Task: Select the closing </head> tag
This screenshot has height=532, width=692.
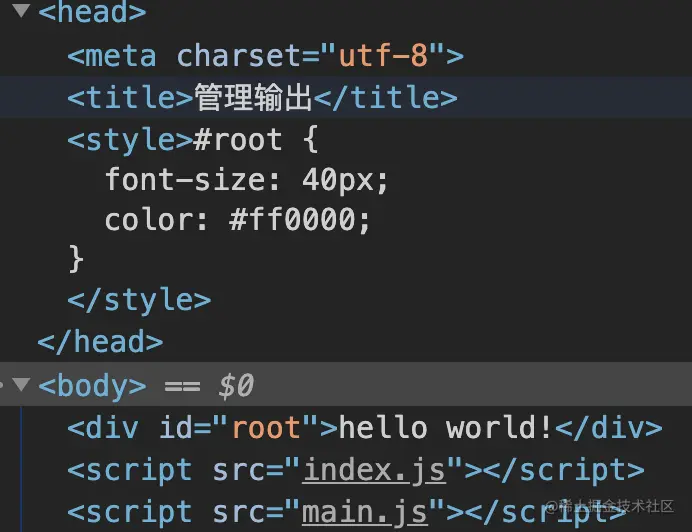Action: click(101, 342)
